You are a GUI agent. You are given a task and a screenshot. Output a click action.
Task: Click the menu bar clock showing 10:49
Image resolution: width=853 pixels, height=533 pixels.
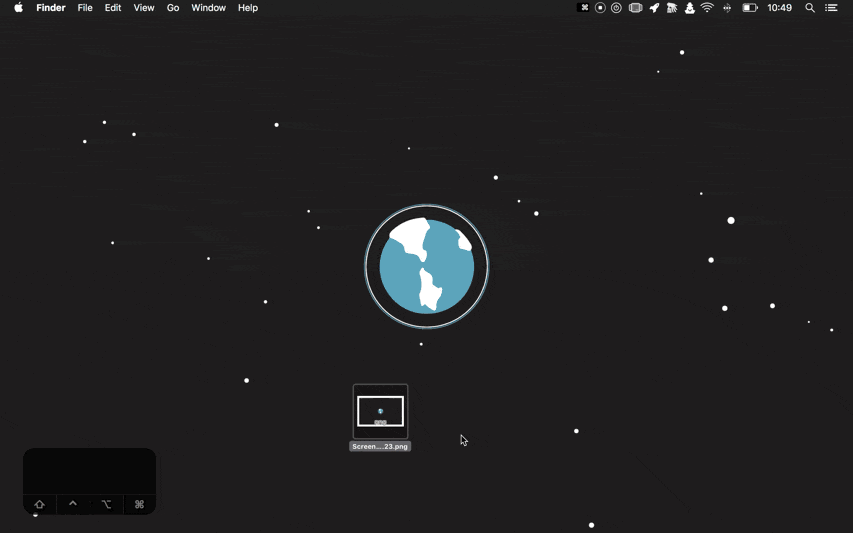pos(780,8)
